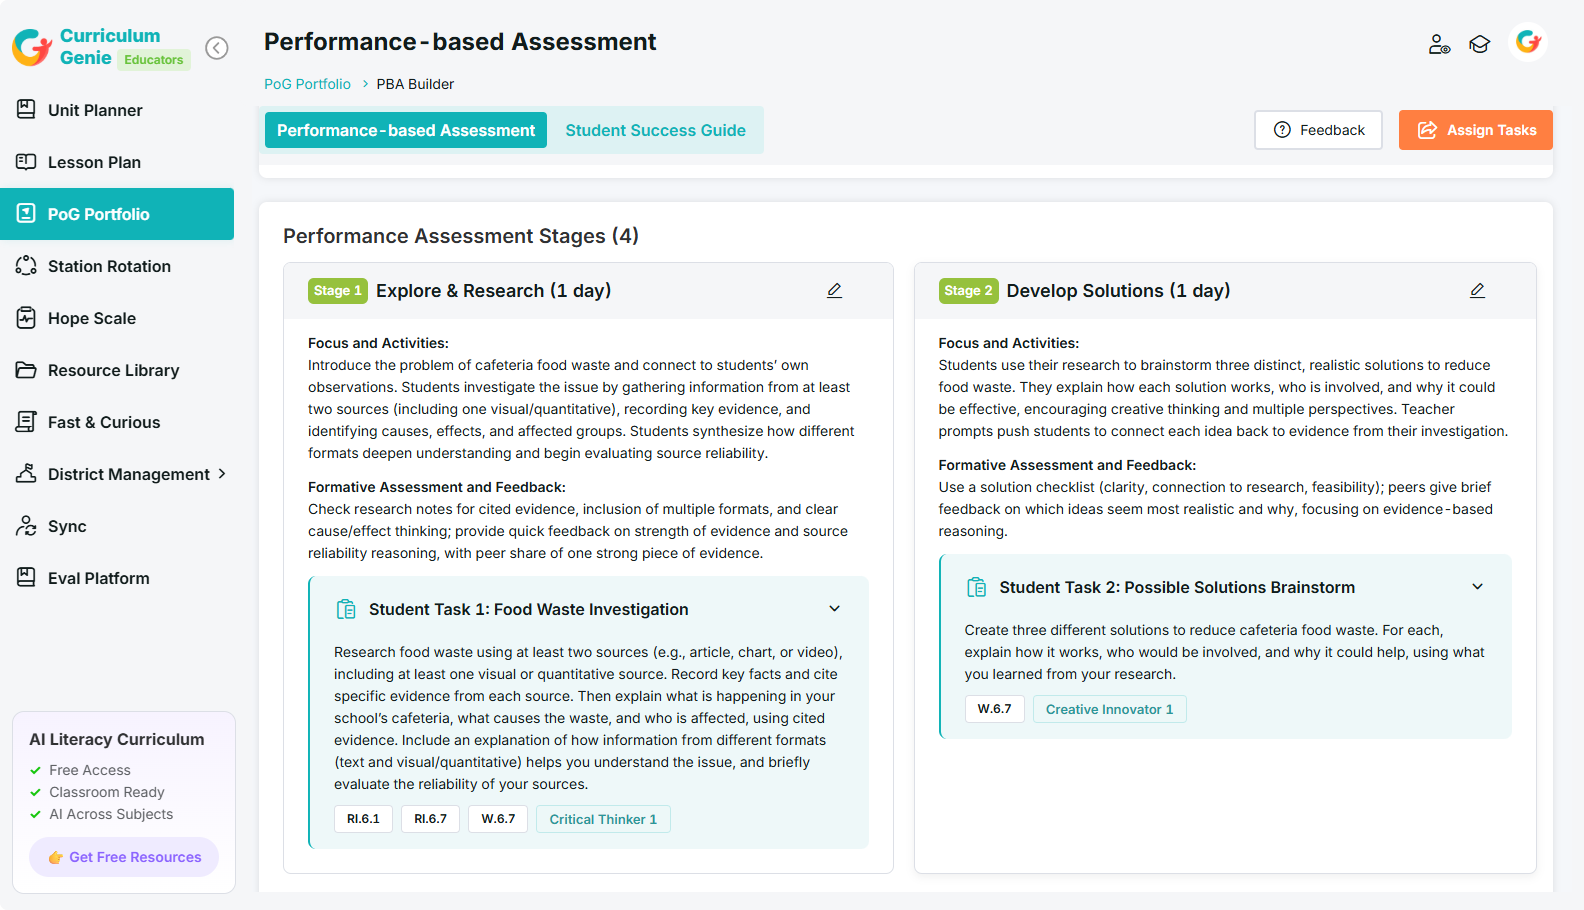Open the profile avatar in top right
1584x910 pixels.
point(1528,42)
